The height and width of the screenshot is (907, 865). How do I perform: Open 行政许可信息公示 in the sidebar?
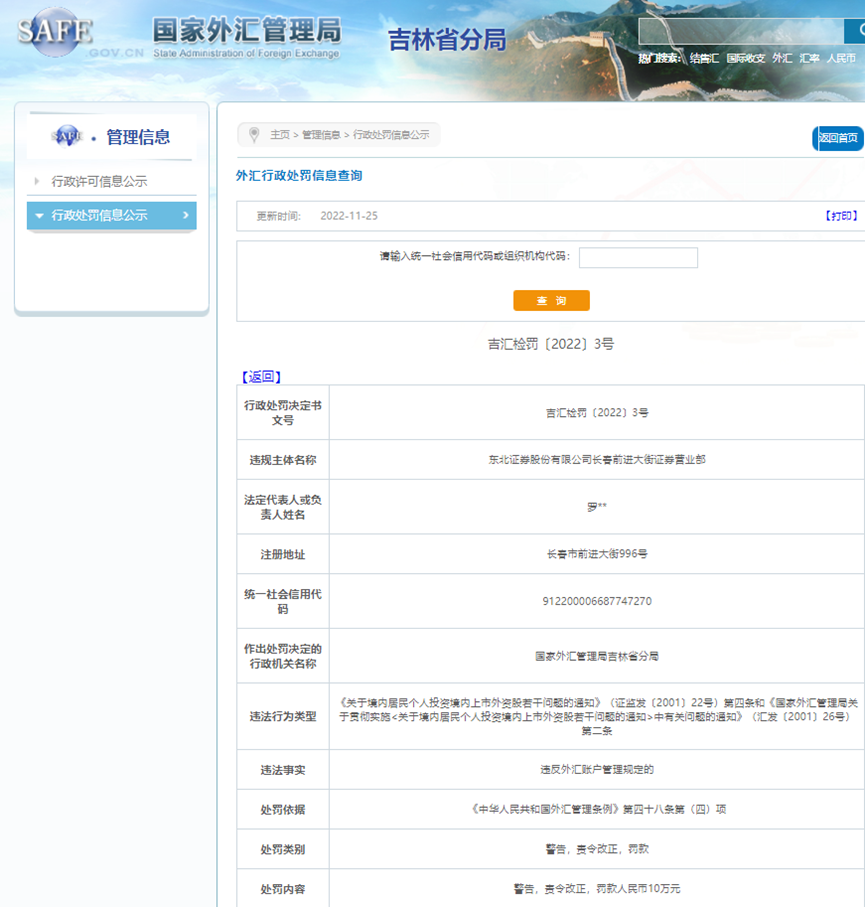click(x=99, y=181)
